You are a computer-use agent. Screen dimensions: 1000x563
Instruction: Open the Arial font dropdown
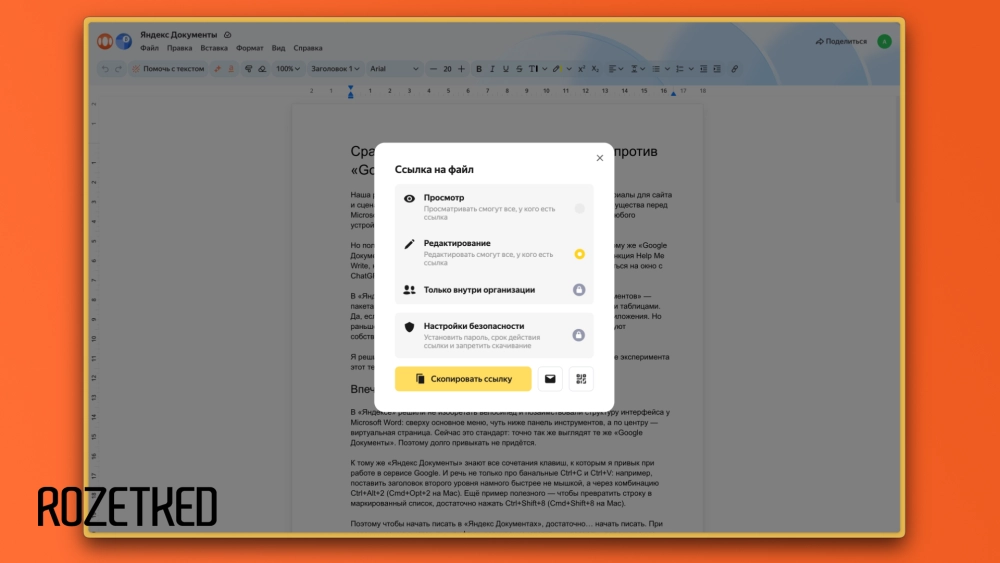[394, 69]
